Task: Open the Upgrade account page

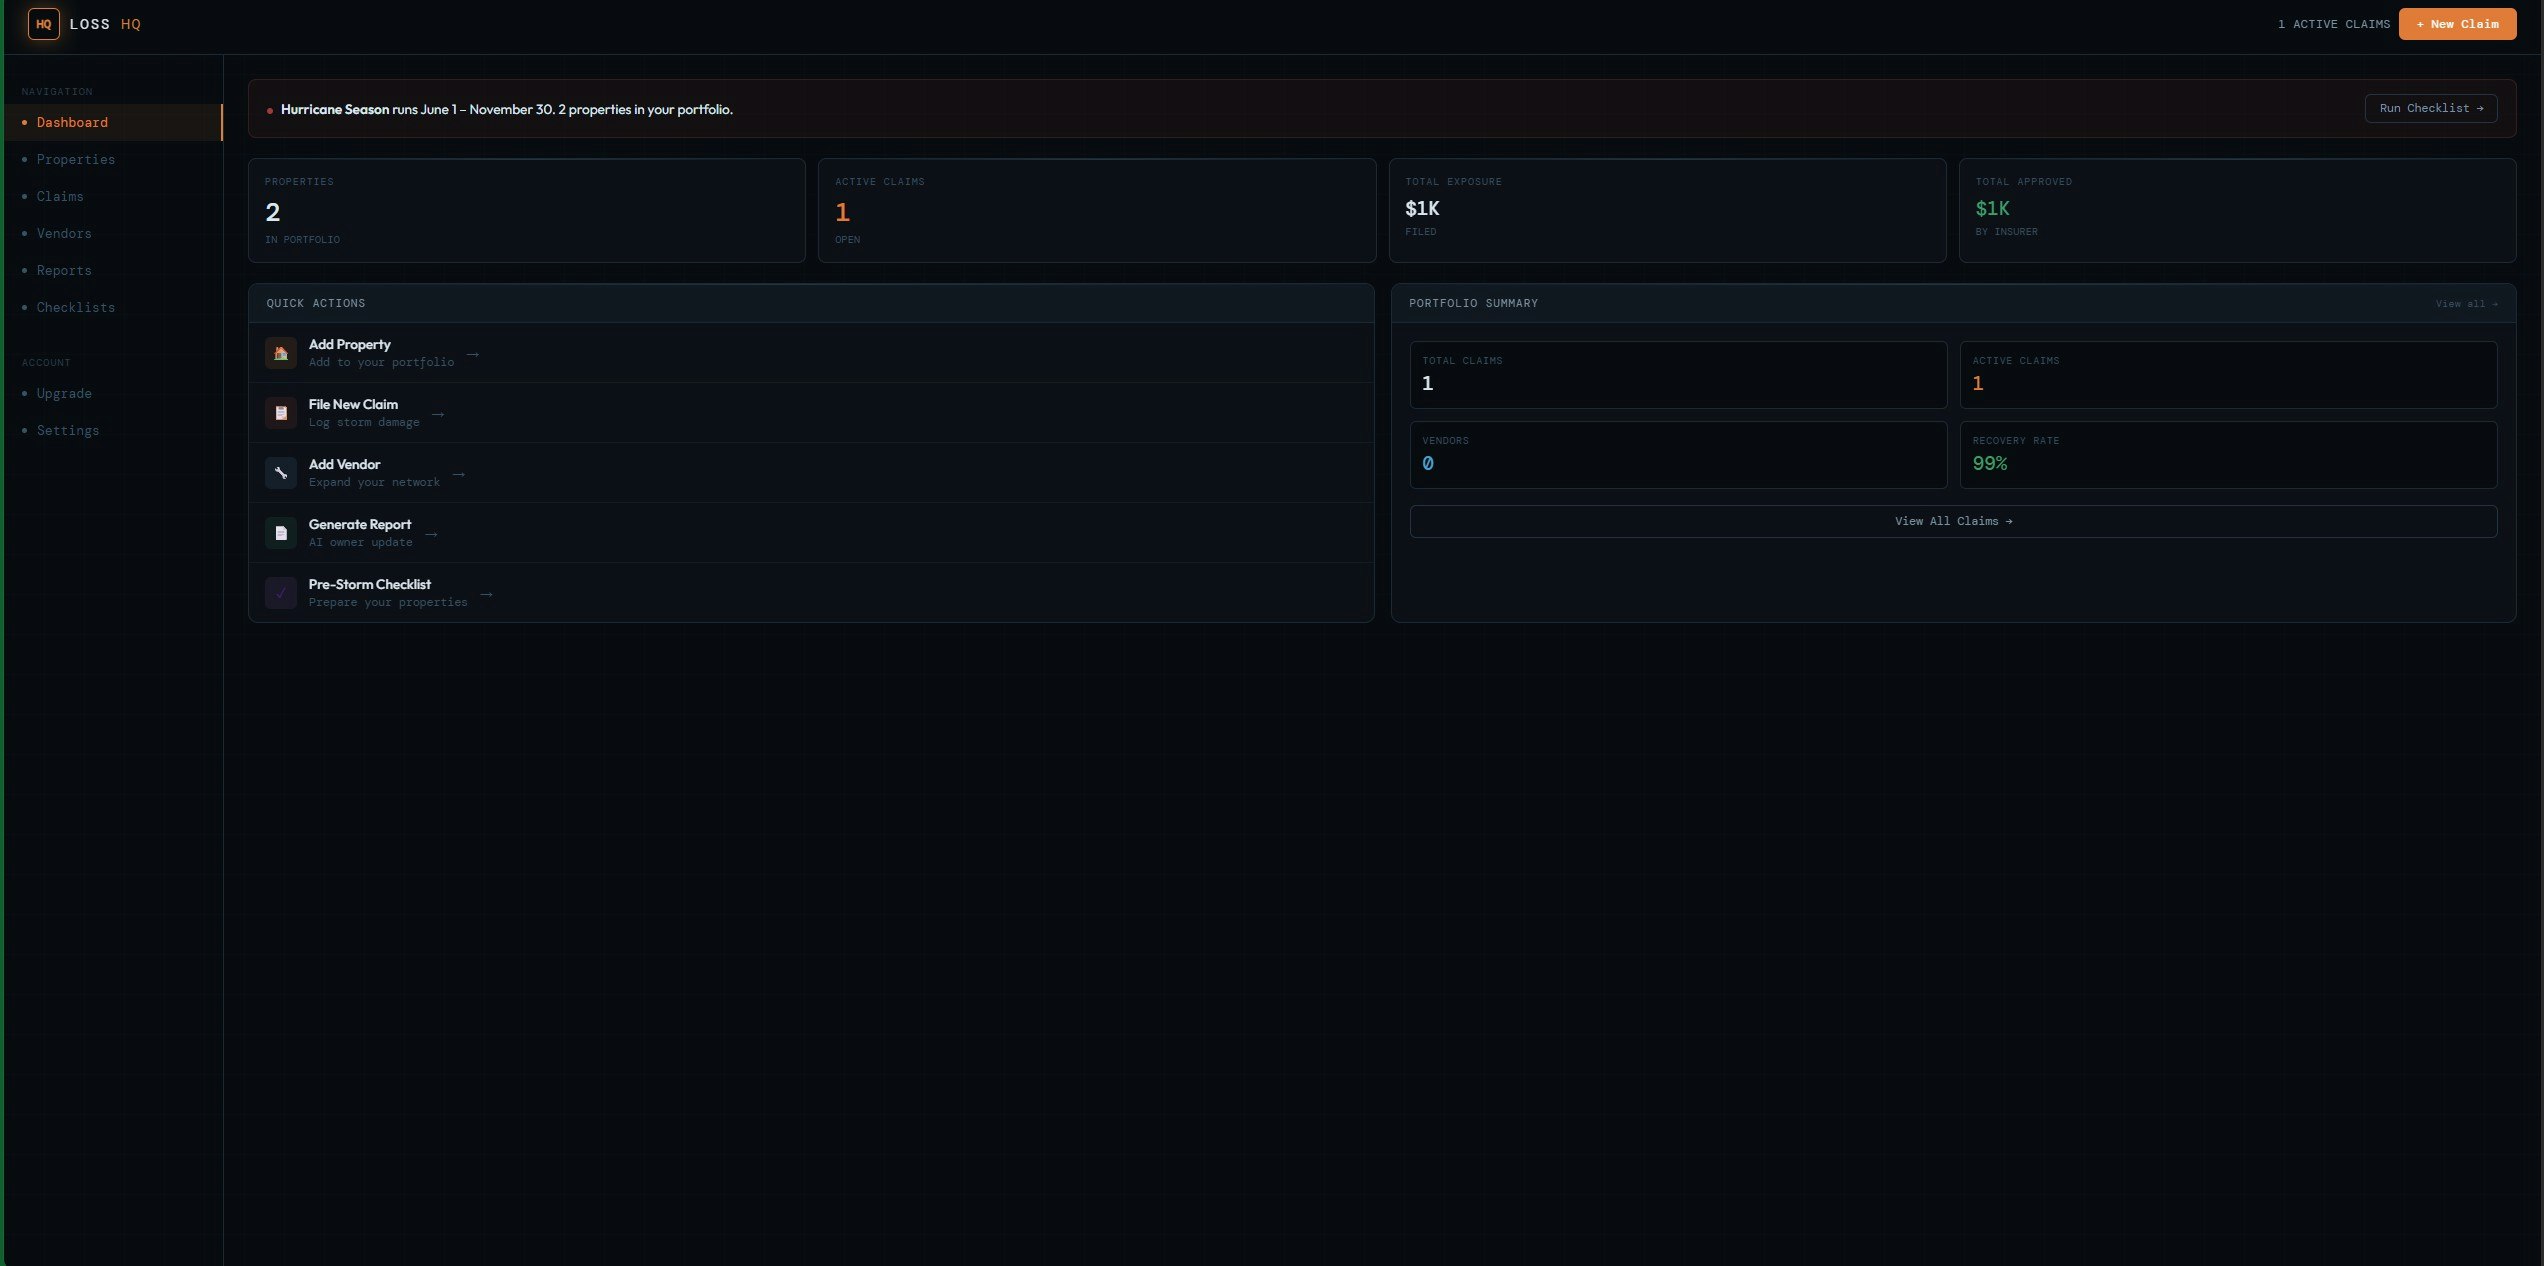Action: (x=112, y=393)
